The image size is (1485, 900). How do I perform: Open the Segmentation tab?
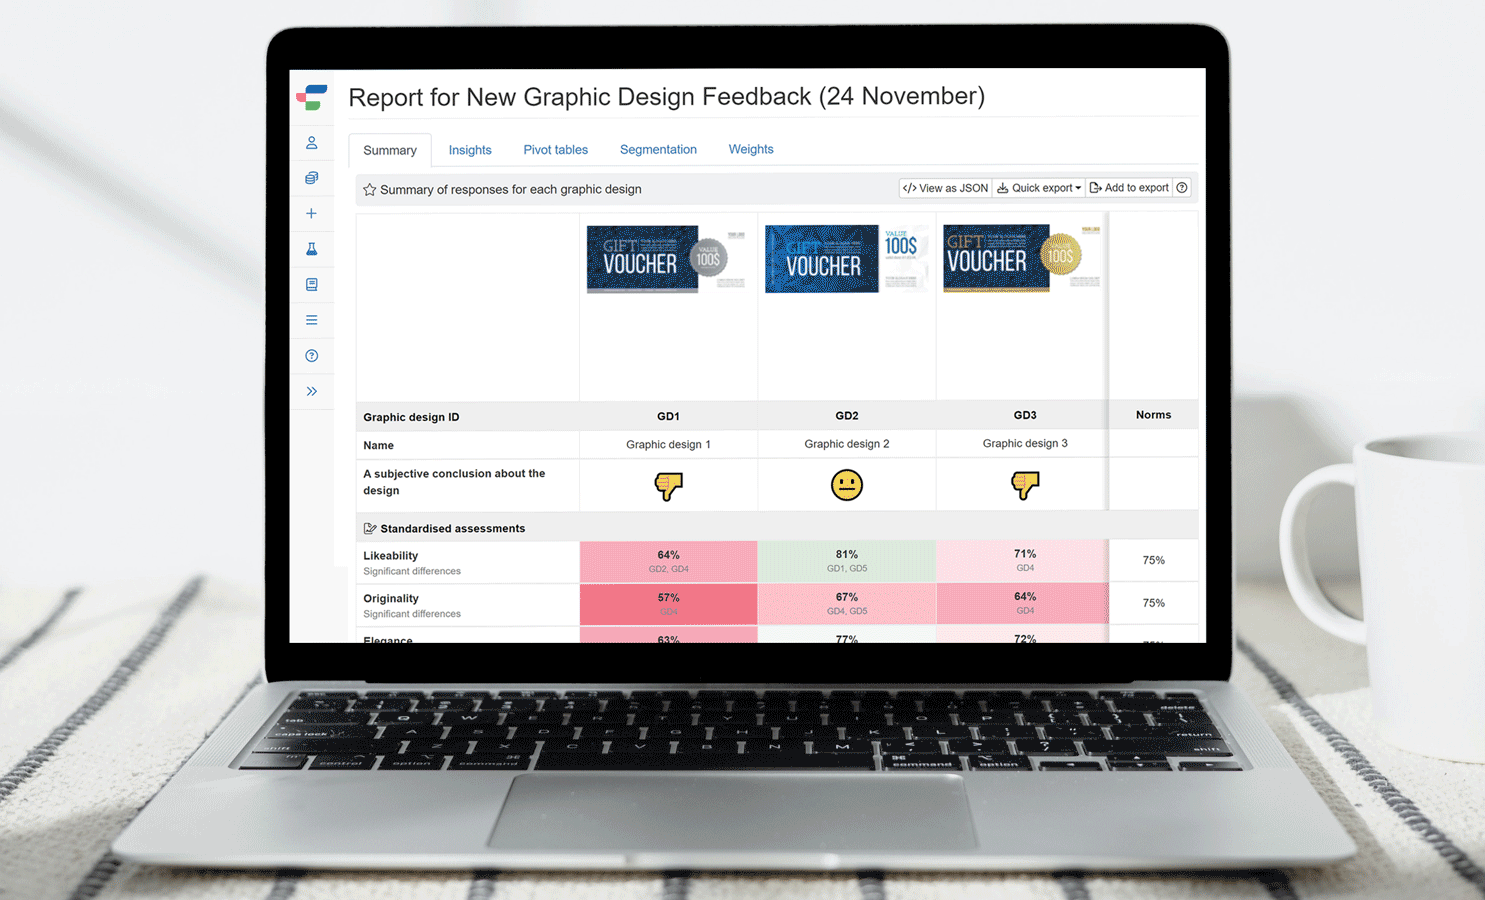click(658, 149)
